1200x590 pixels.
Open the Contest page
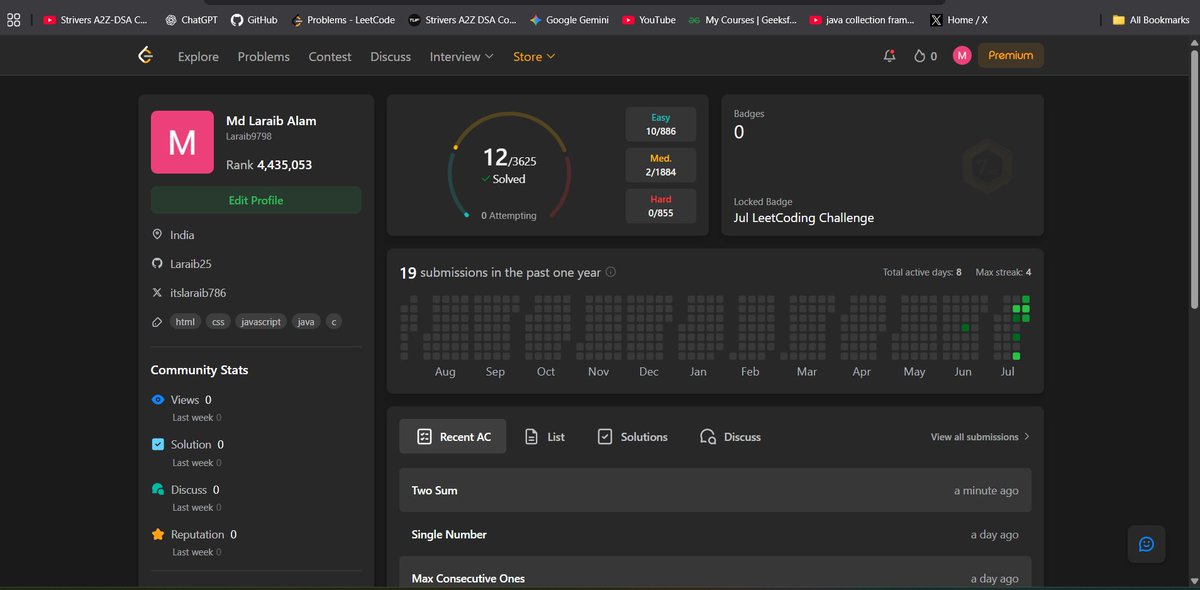pyautogui.click(x=330, y=57)
